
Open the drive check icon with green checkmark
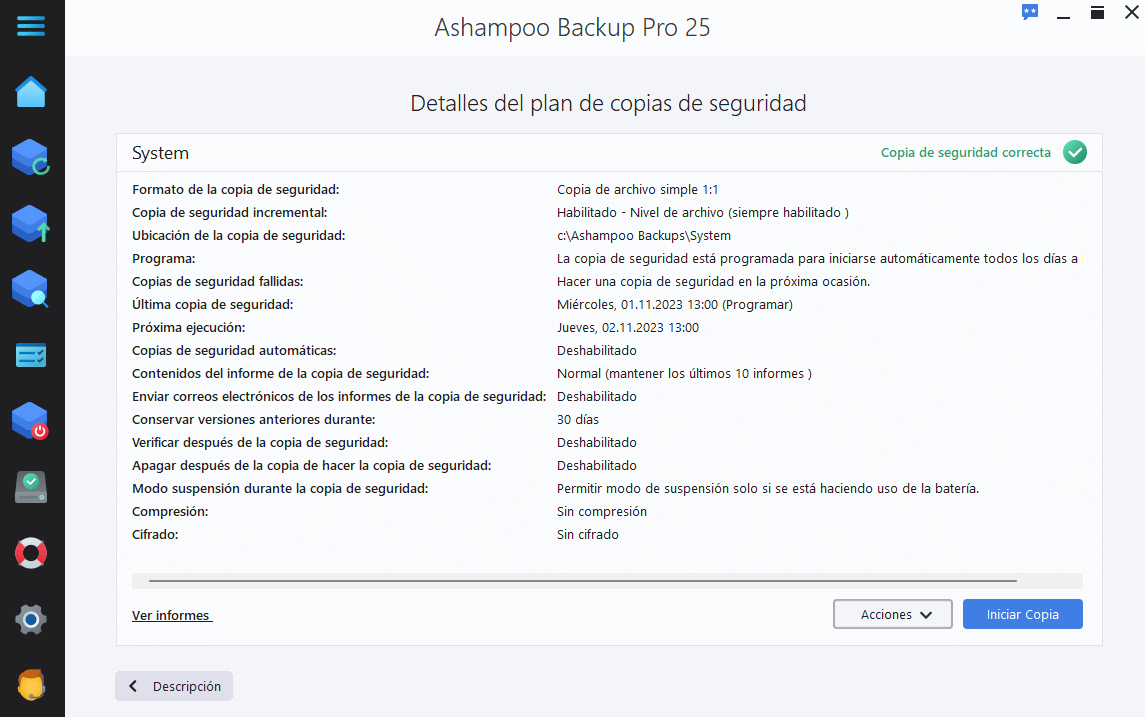click(31, 487)
